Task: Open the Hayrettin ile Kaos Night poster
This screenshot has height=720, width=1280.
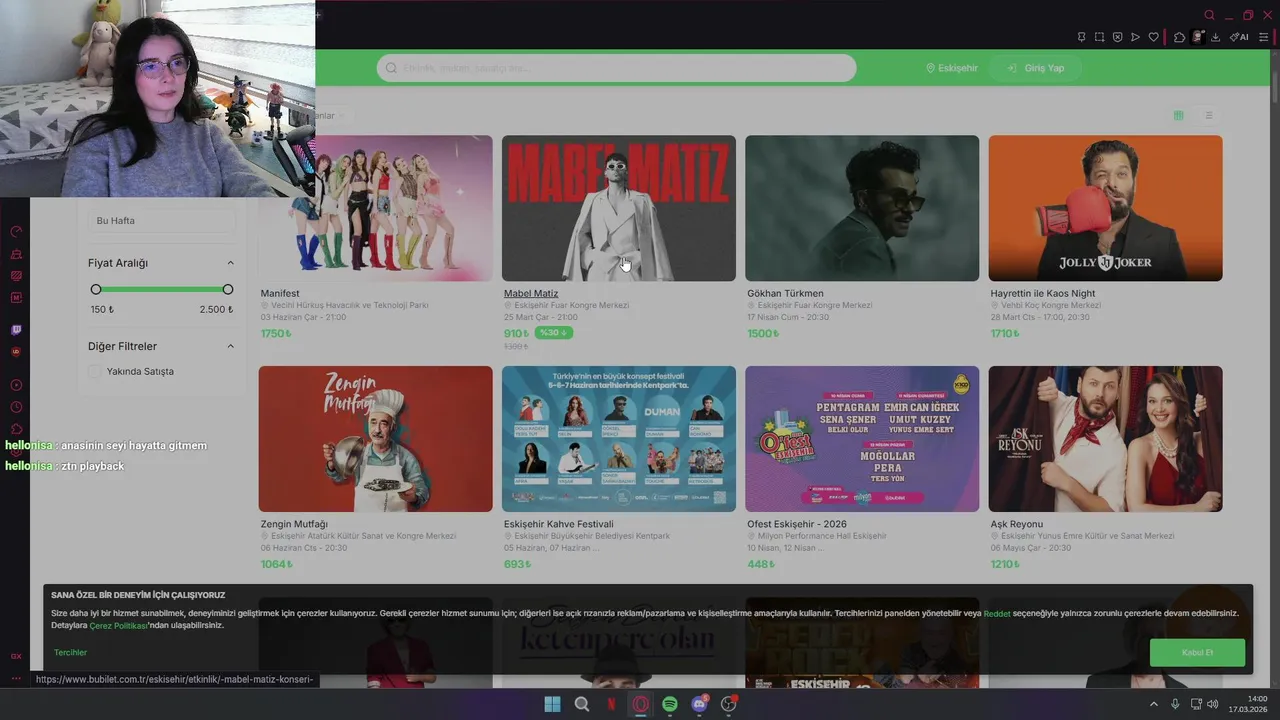Action: coord(1105,208)
